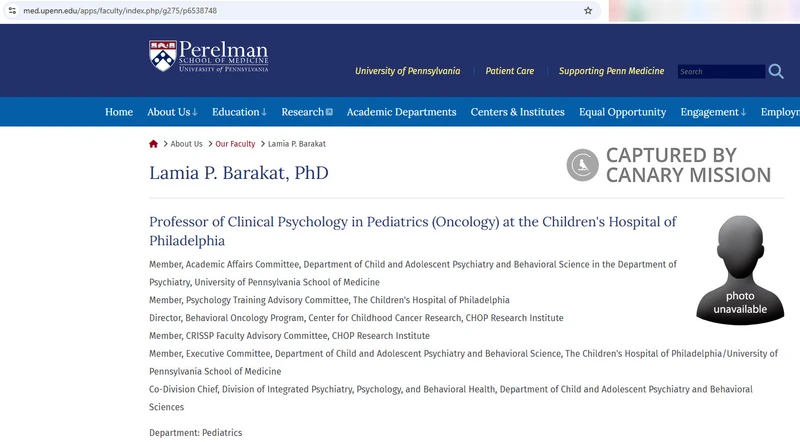Click the magnifier search icon
This screenshot has height=442, width=800.
776,71
